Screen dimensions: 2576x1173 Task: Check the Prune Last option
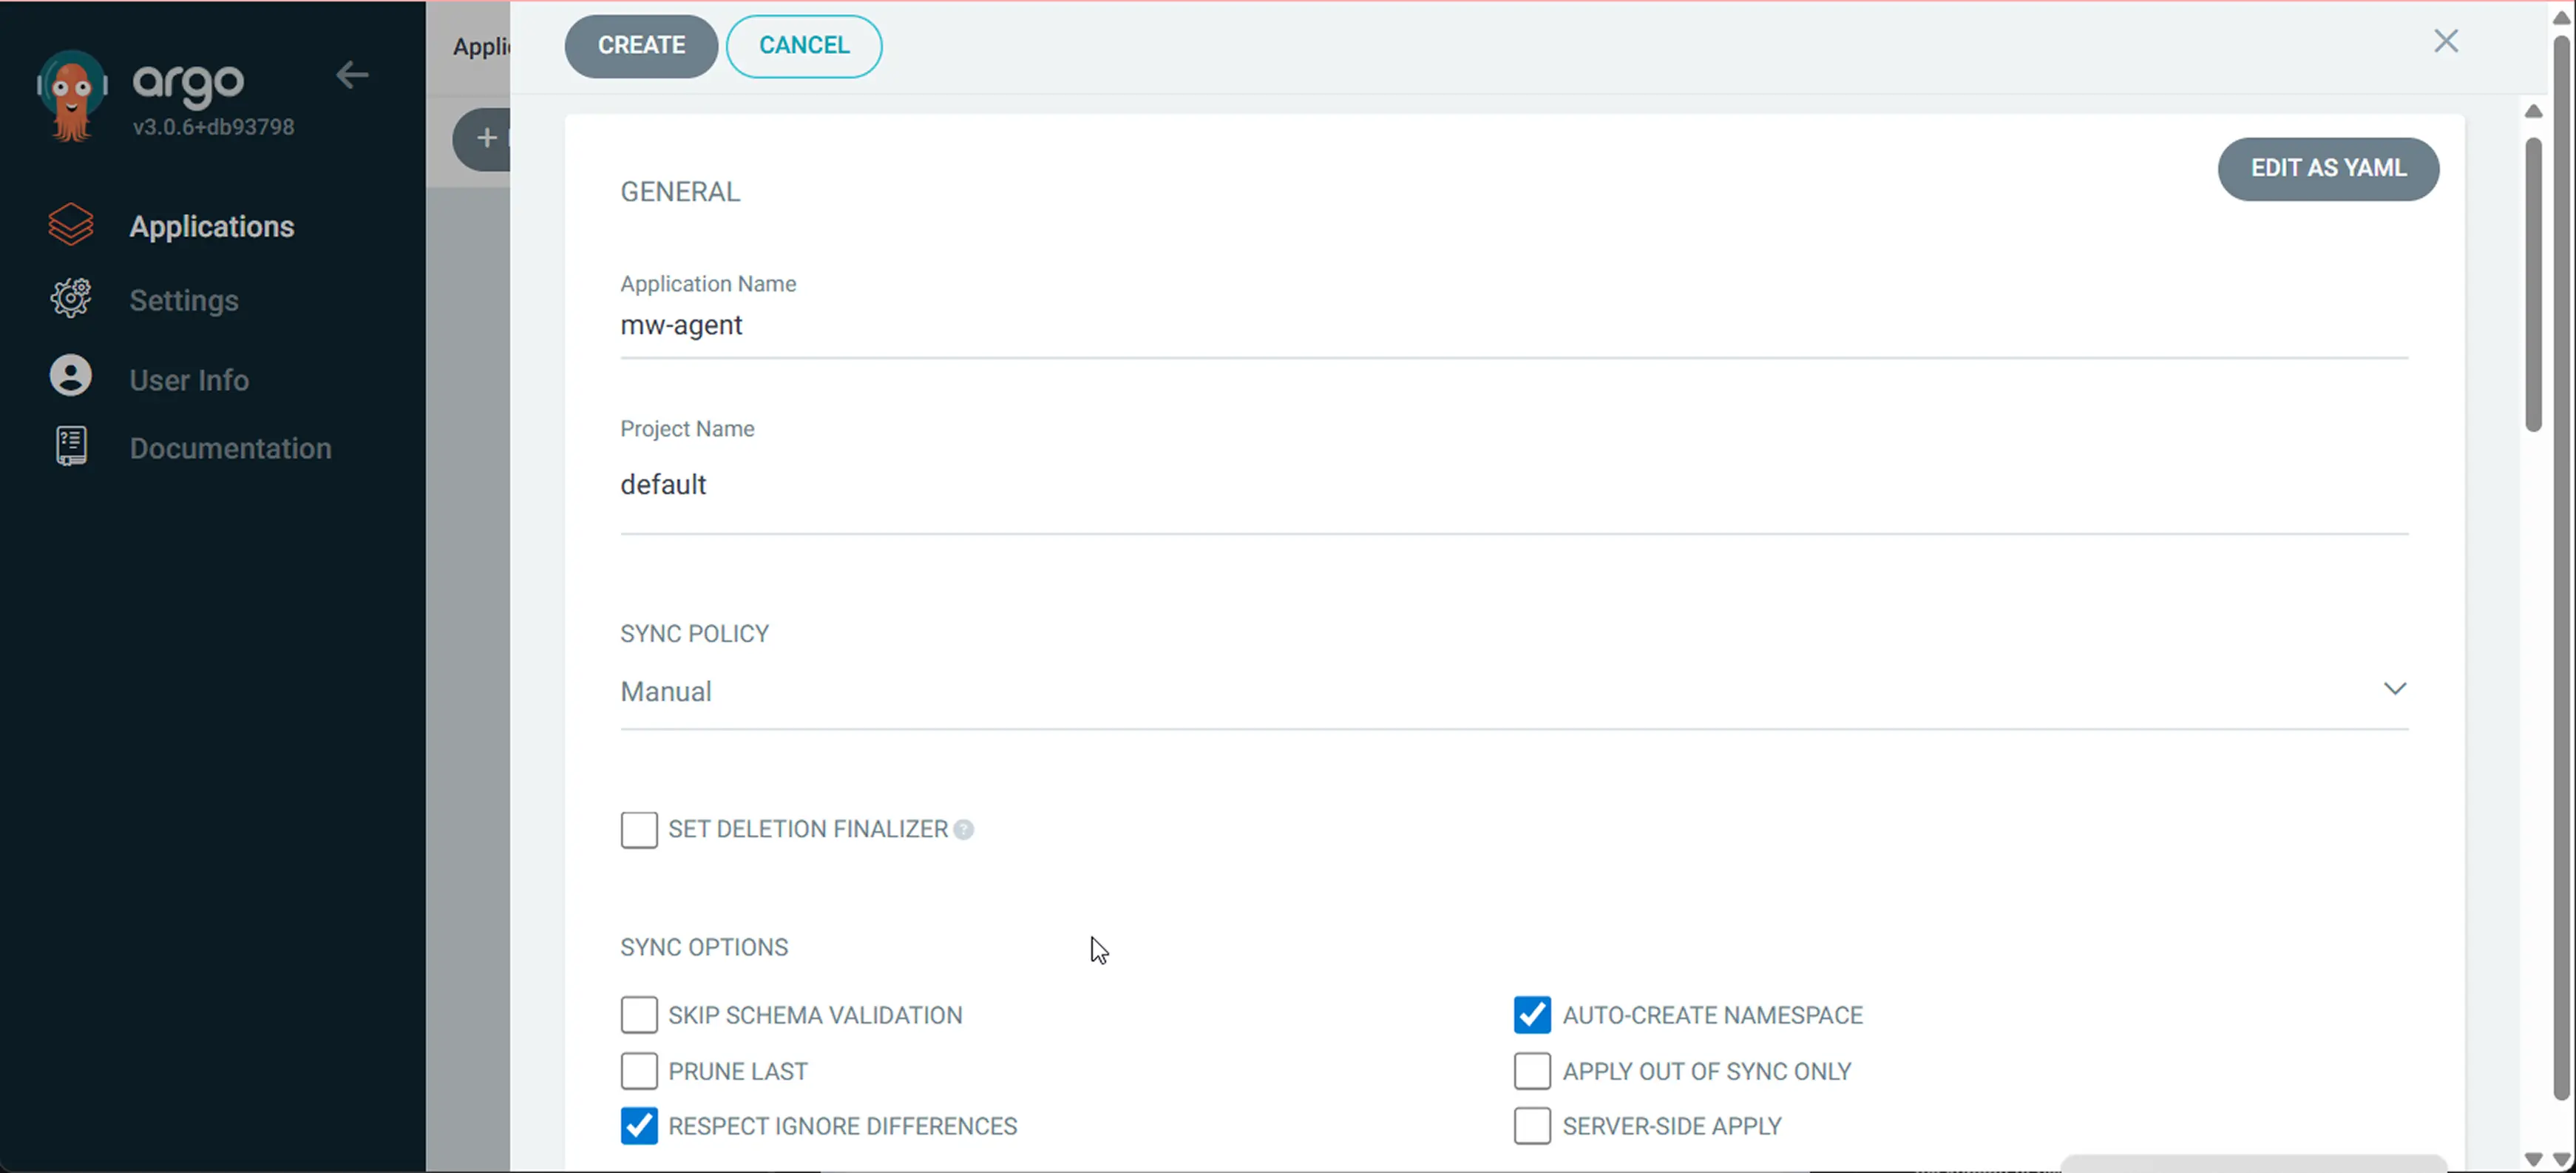(x=639, y=1070)
